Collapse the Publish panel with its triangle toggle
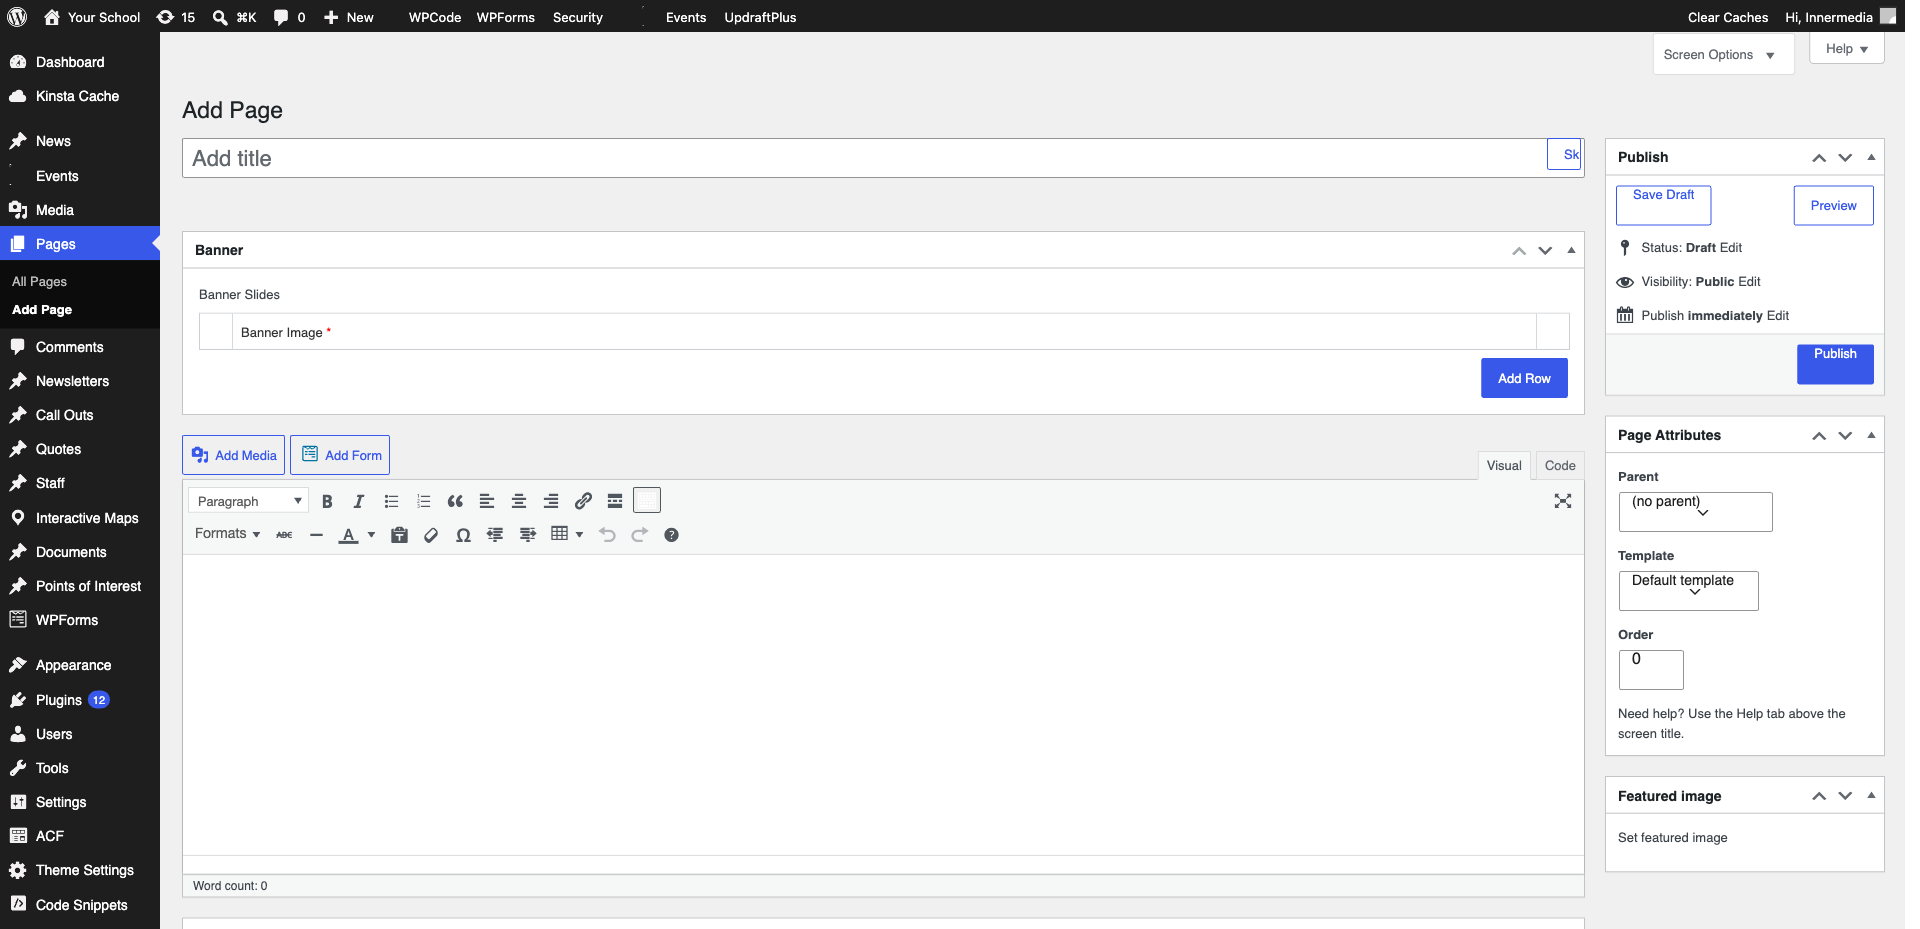 (1871, 157)
